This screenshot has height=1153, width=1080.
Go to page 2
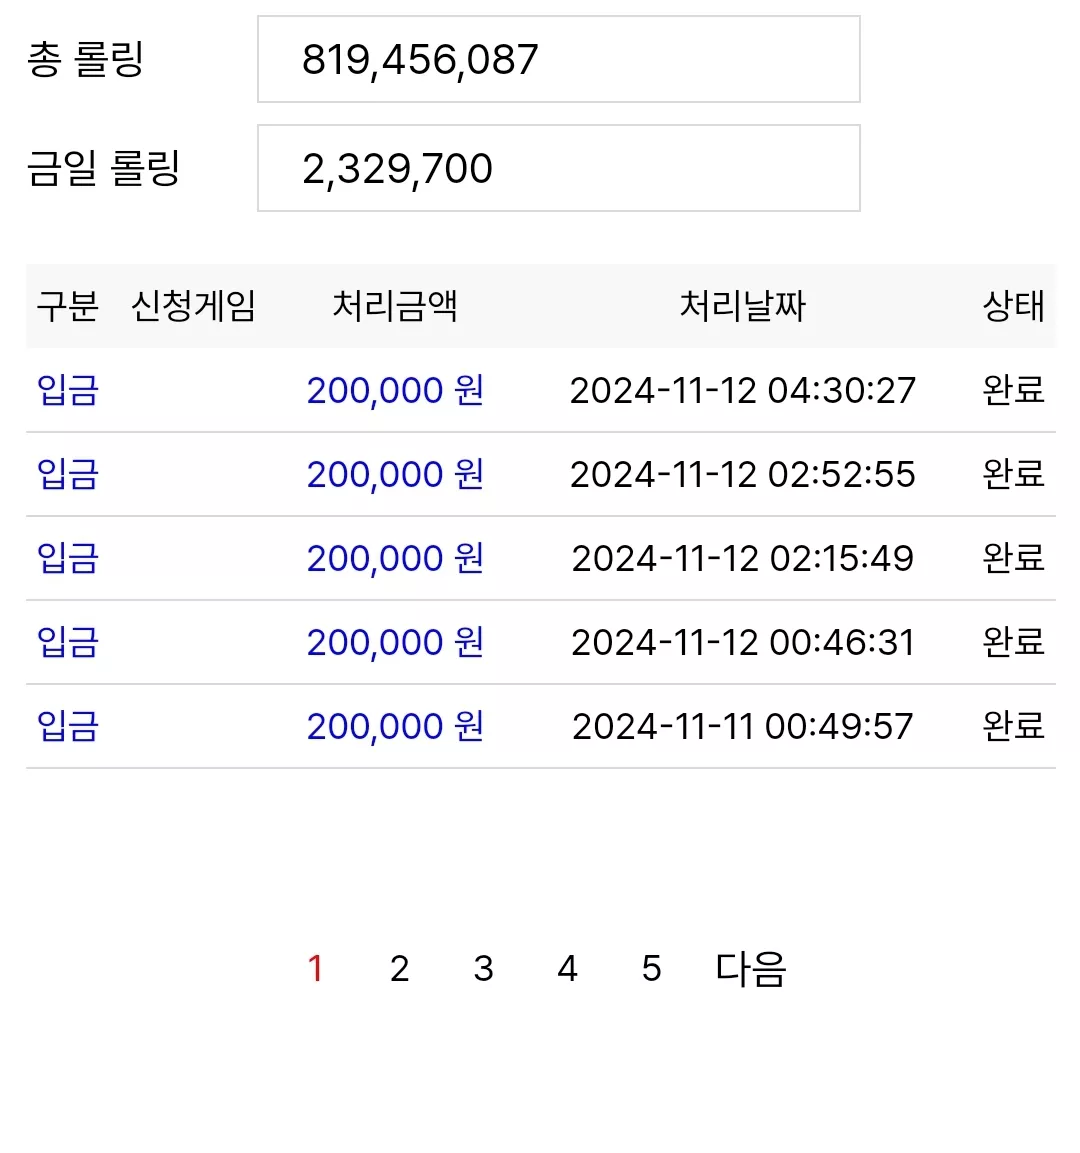tap(399, 968)
